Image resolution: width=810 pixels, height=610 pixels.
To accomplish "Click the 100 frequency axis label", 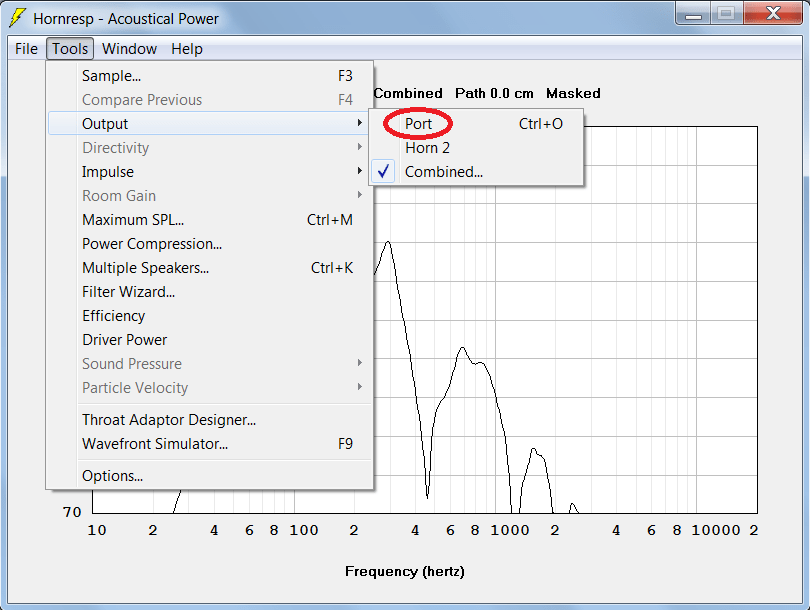I will (x=304, y=530).
